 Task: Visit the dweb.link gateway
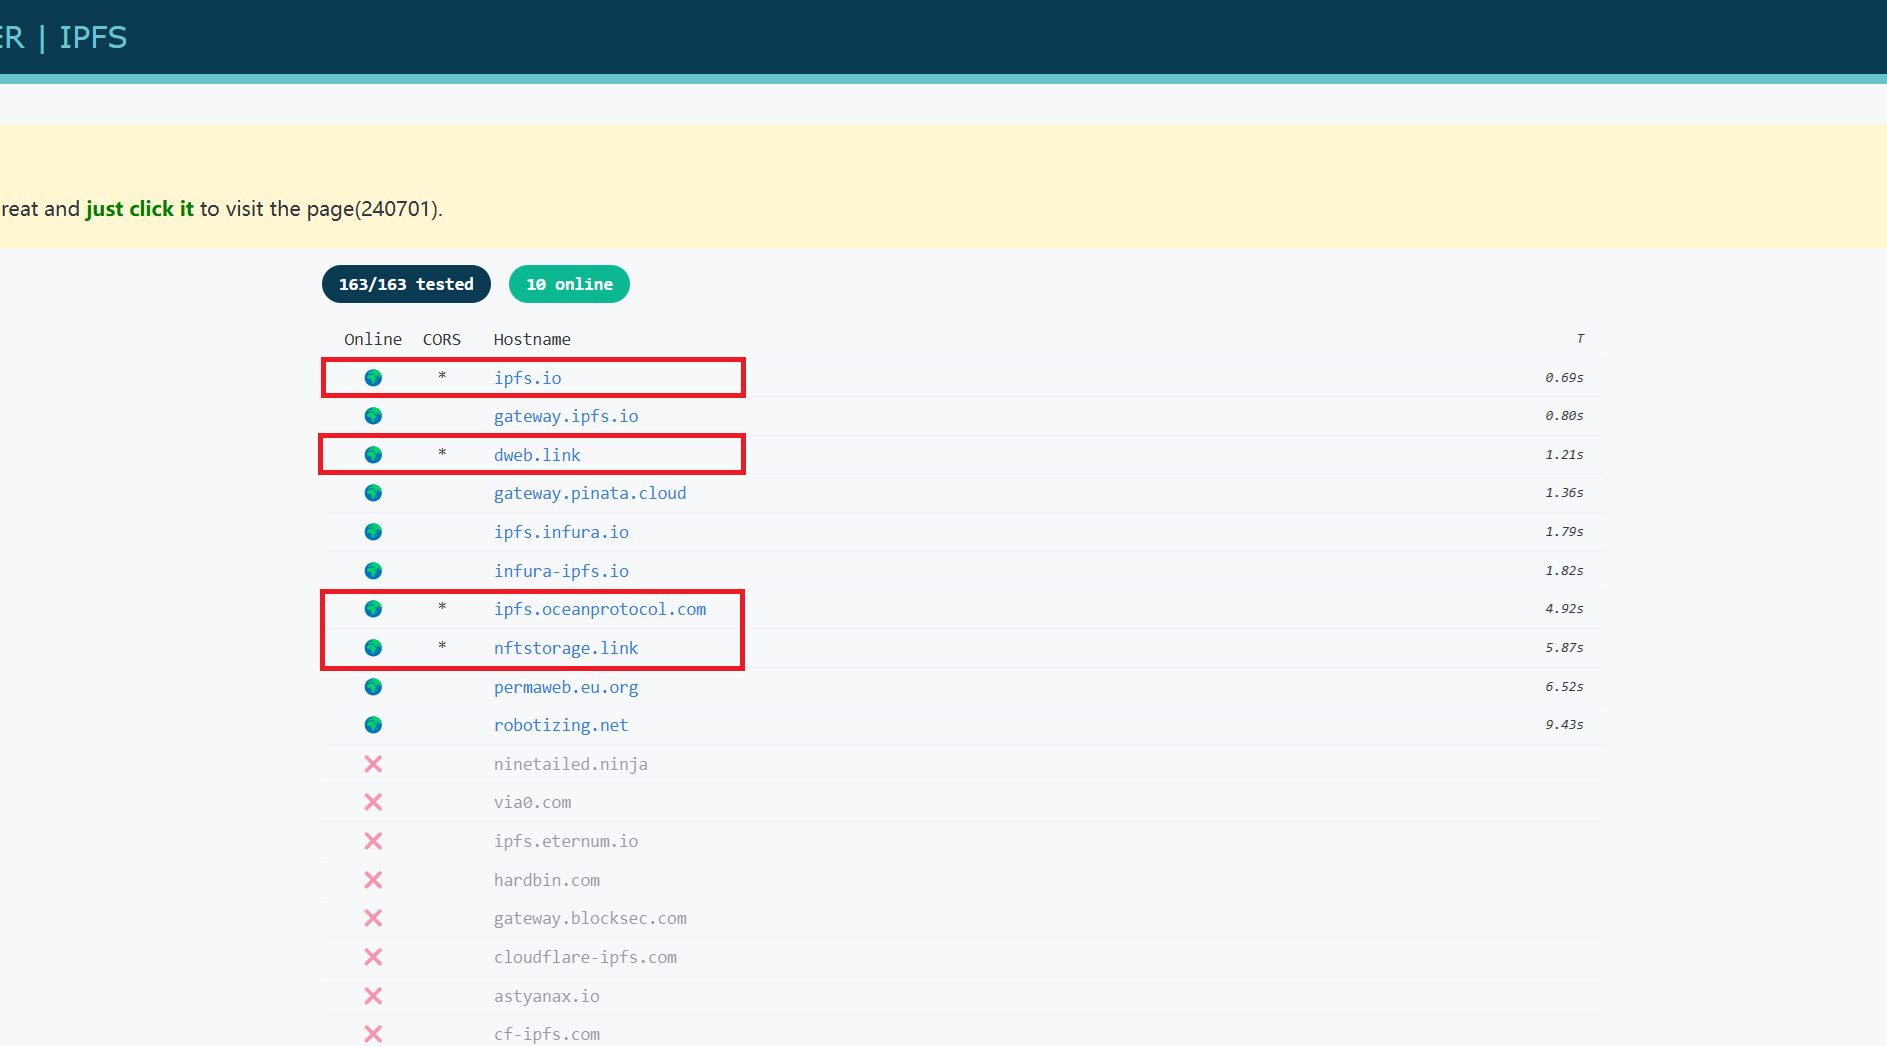click(537, 455)
